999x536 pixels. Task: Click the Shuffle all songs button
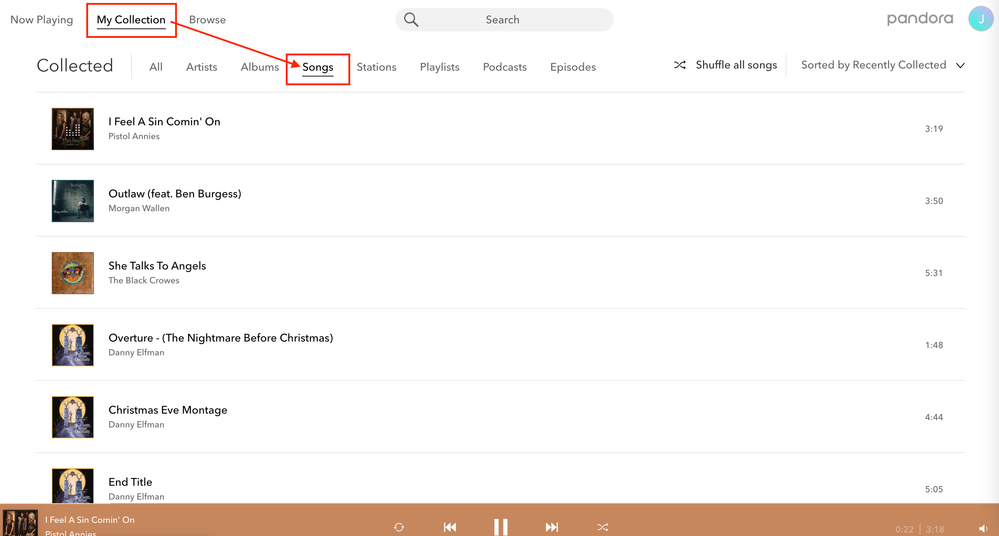tap(725, 65)
